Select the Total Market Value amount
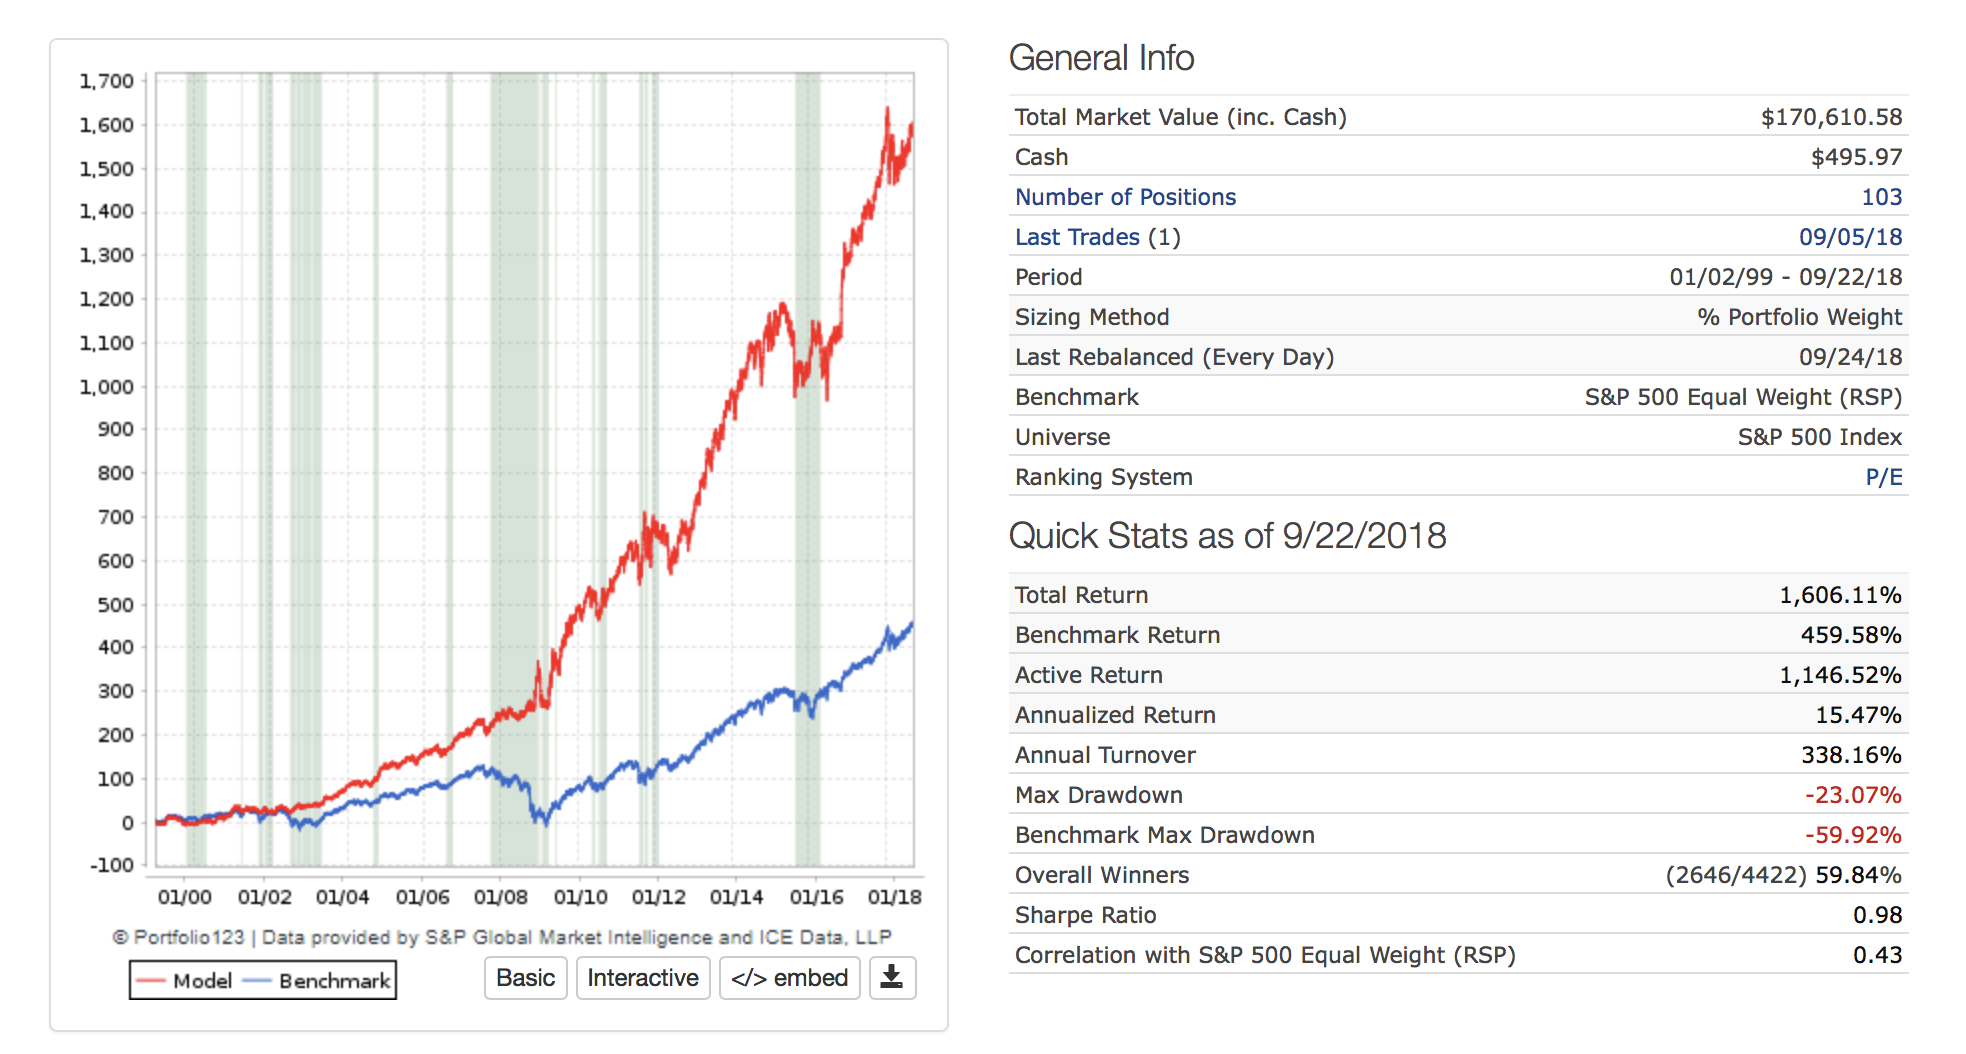This screenshot has width=1966, height=1054. (1831, 117)
